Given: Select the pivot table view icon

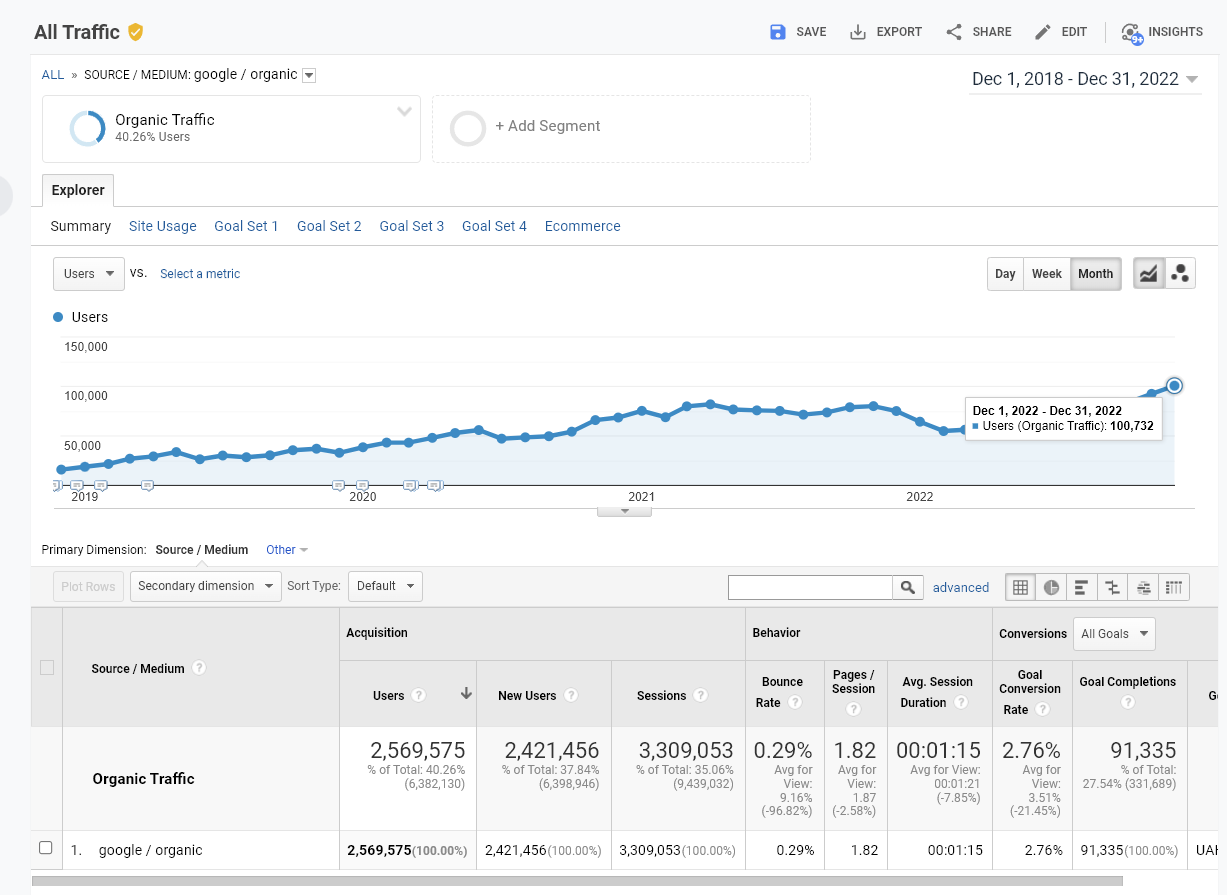Looking at the screenshot, I should [1175, 588].
